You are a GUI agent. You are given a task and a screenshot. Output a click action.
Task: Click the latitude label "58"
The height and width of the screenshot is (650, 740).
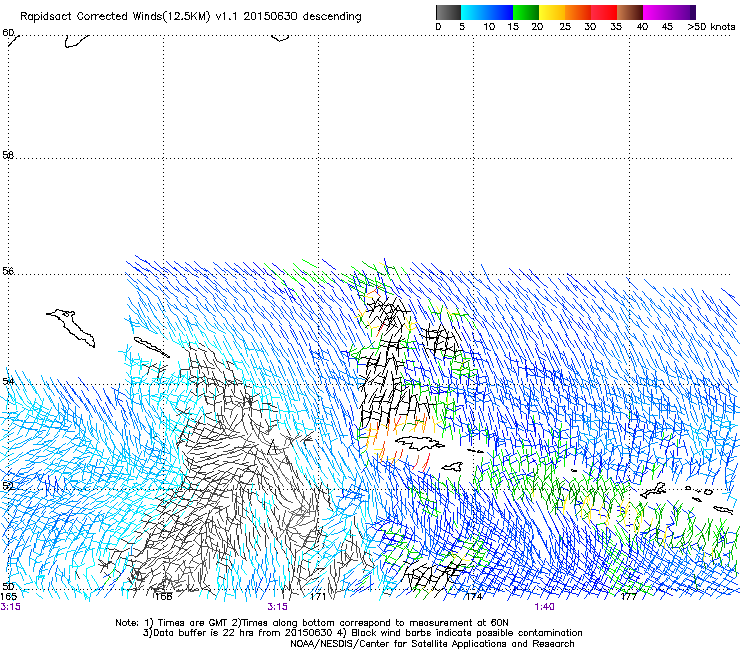point(8,155)
